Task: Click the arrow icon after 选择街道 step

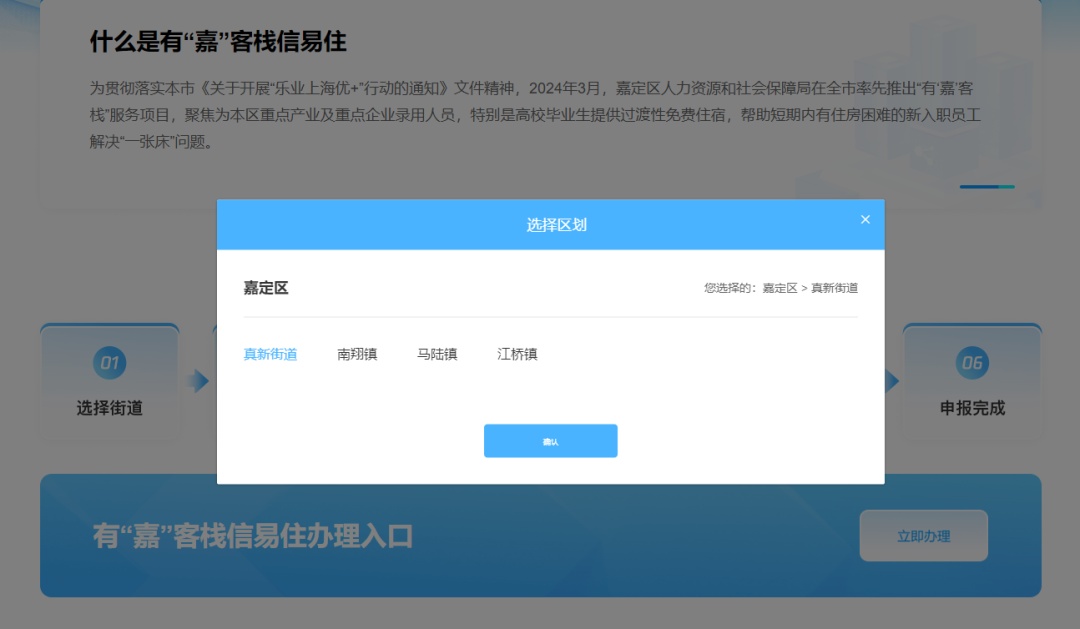Action: click(200, 380)
